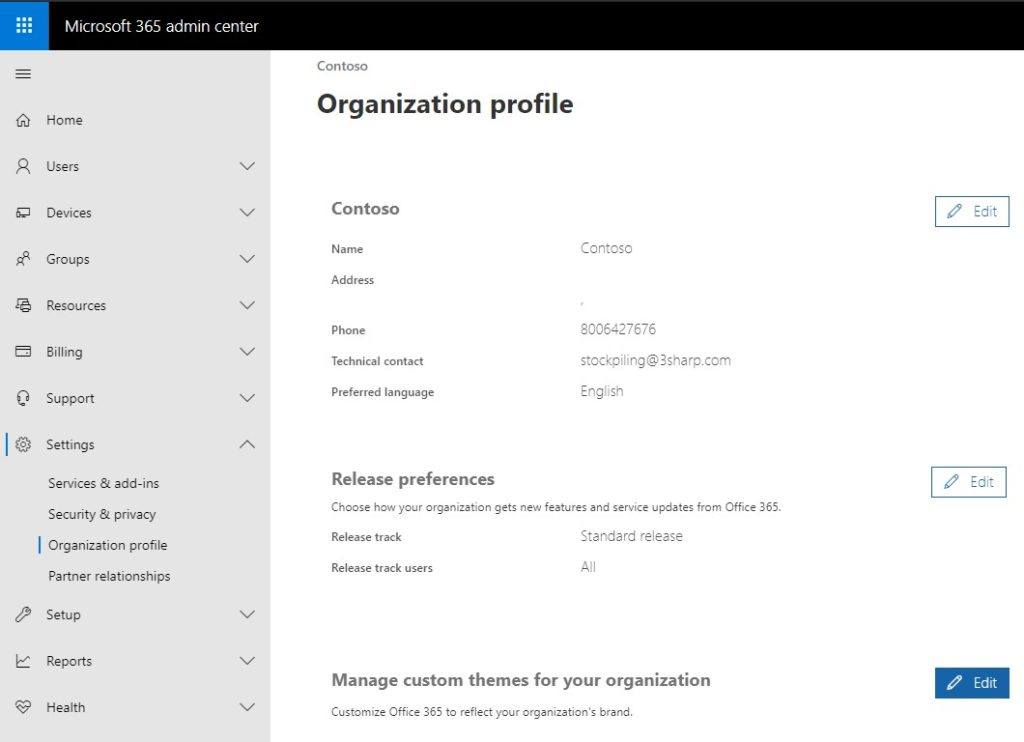Click the Contoso breadcrumb link
Image resolution: width=1024 pixels, height=742 pixels.
click(342, 66)
